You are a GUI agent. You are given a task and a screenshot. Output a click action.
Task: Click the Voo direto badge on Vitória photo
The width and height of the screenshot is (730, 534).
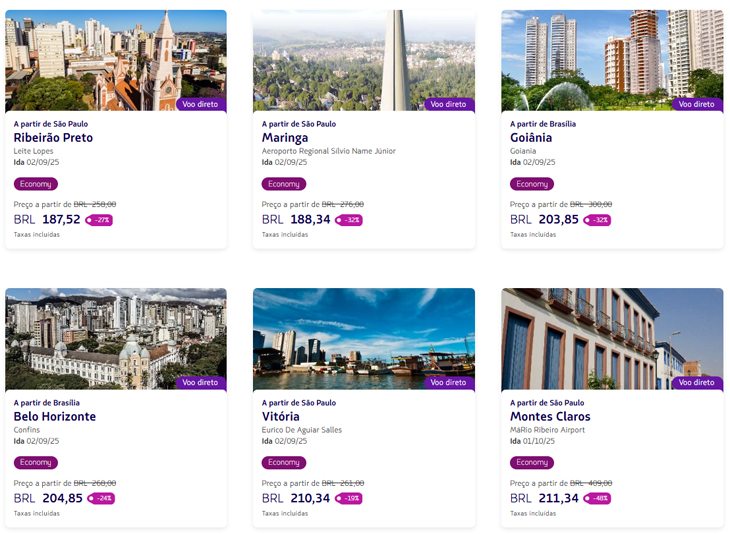tap(449, 383)
